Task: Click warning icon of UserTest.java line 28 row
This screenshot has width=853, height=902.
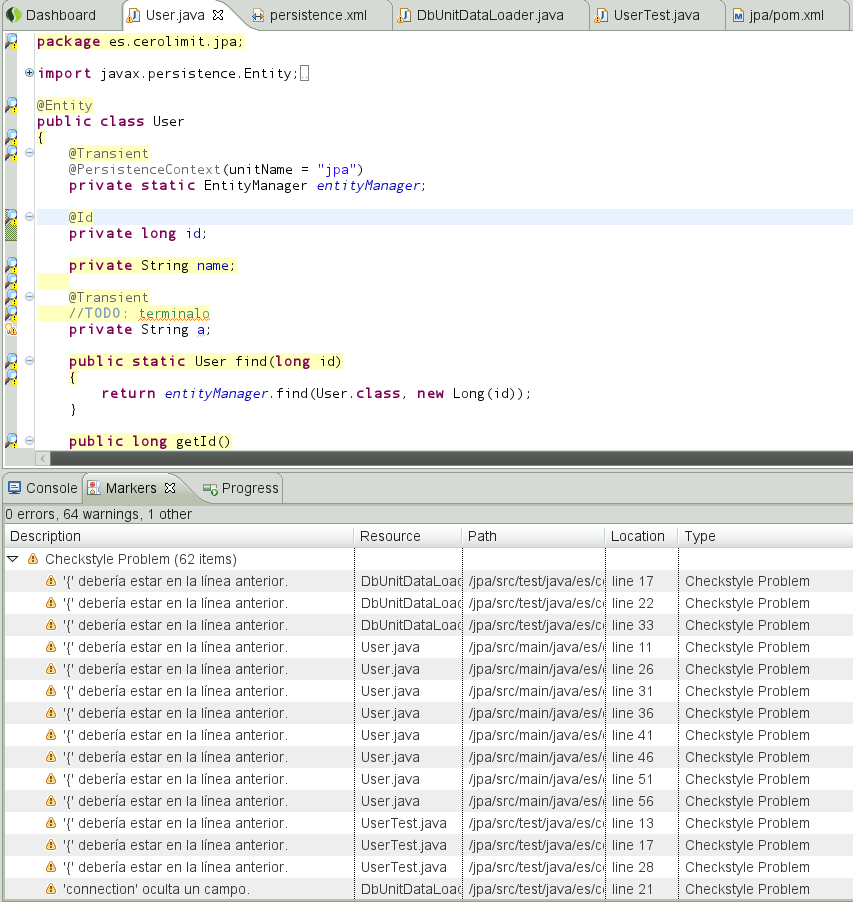Action: [51, 867]
